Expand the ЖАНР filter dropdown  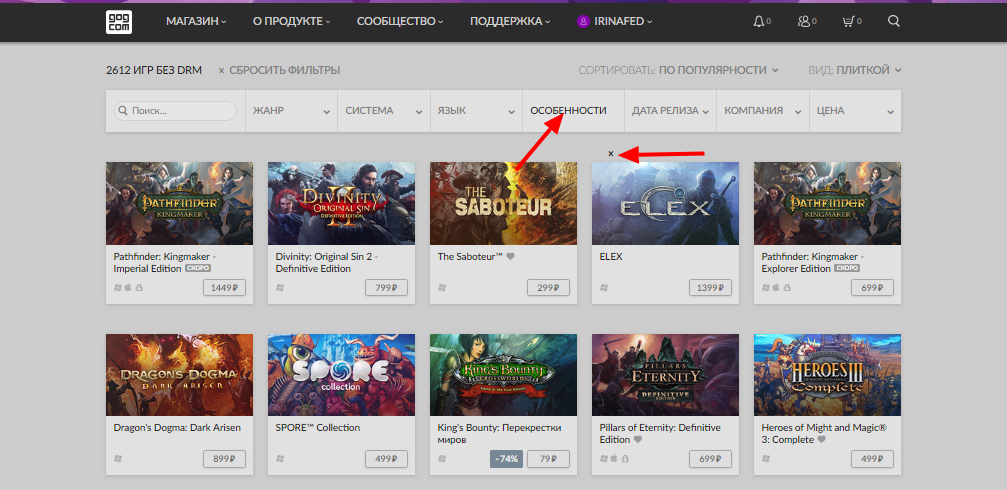point(292,111)
